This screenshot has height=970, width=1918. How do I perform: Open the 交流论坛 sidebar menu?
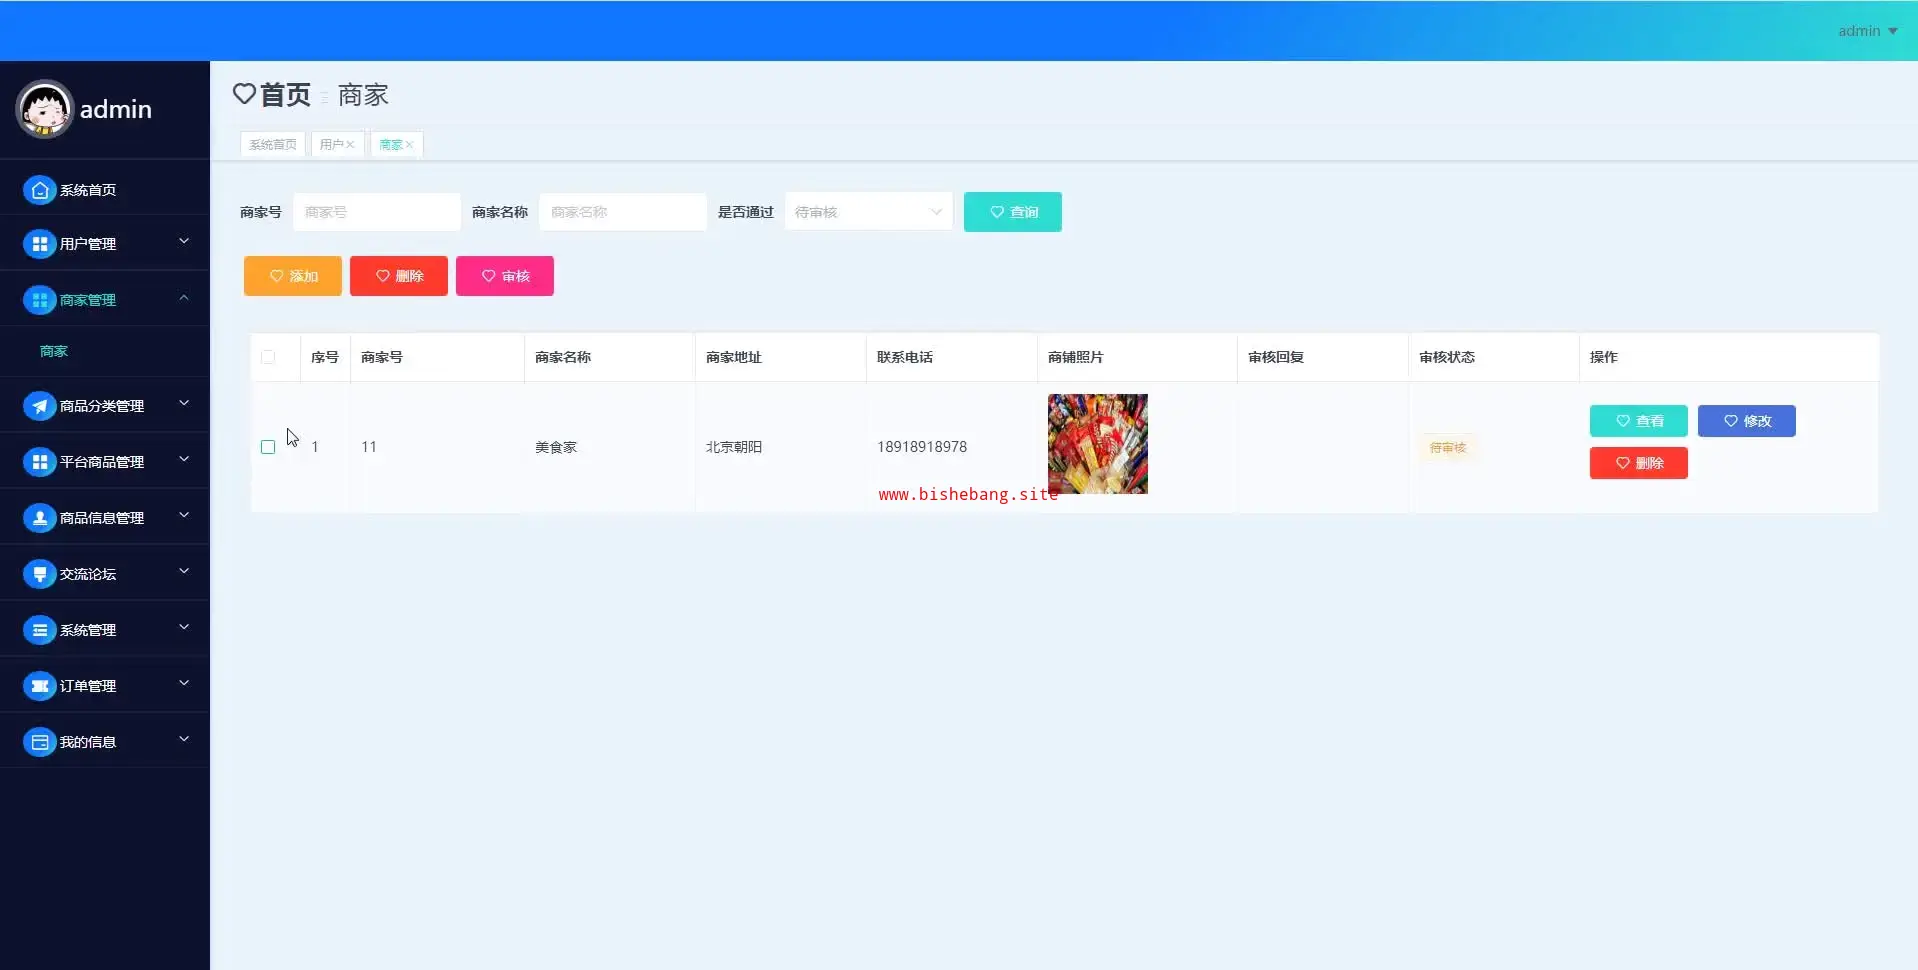pos(105,574)
